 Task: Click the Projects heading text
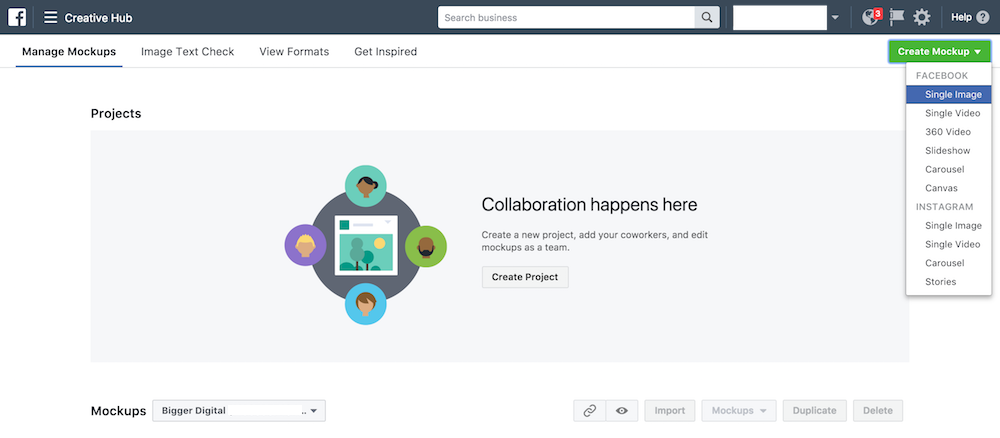(x=116, y=113)
